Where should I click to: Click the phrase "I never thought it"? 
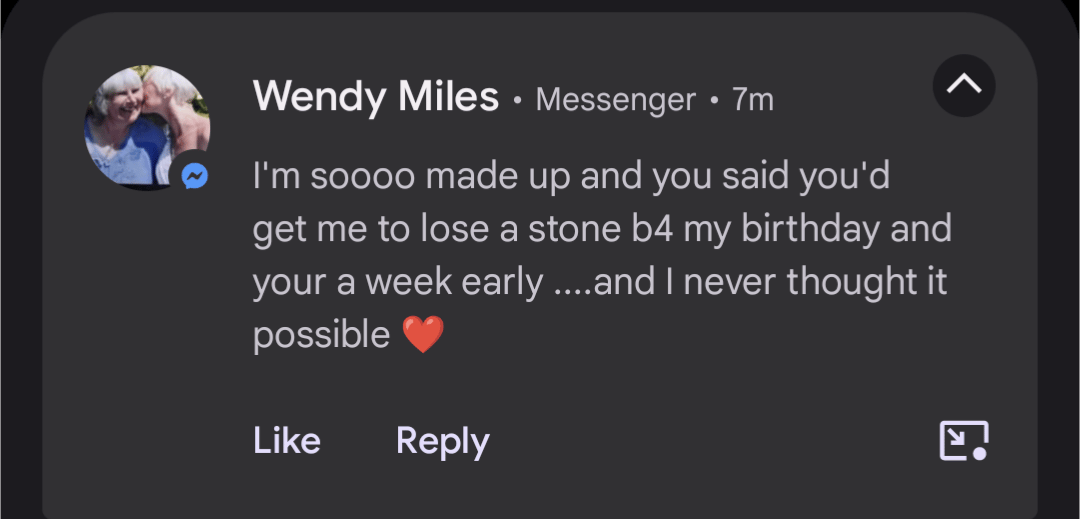point(803,282)
